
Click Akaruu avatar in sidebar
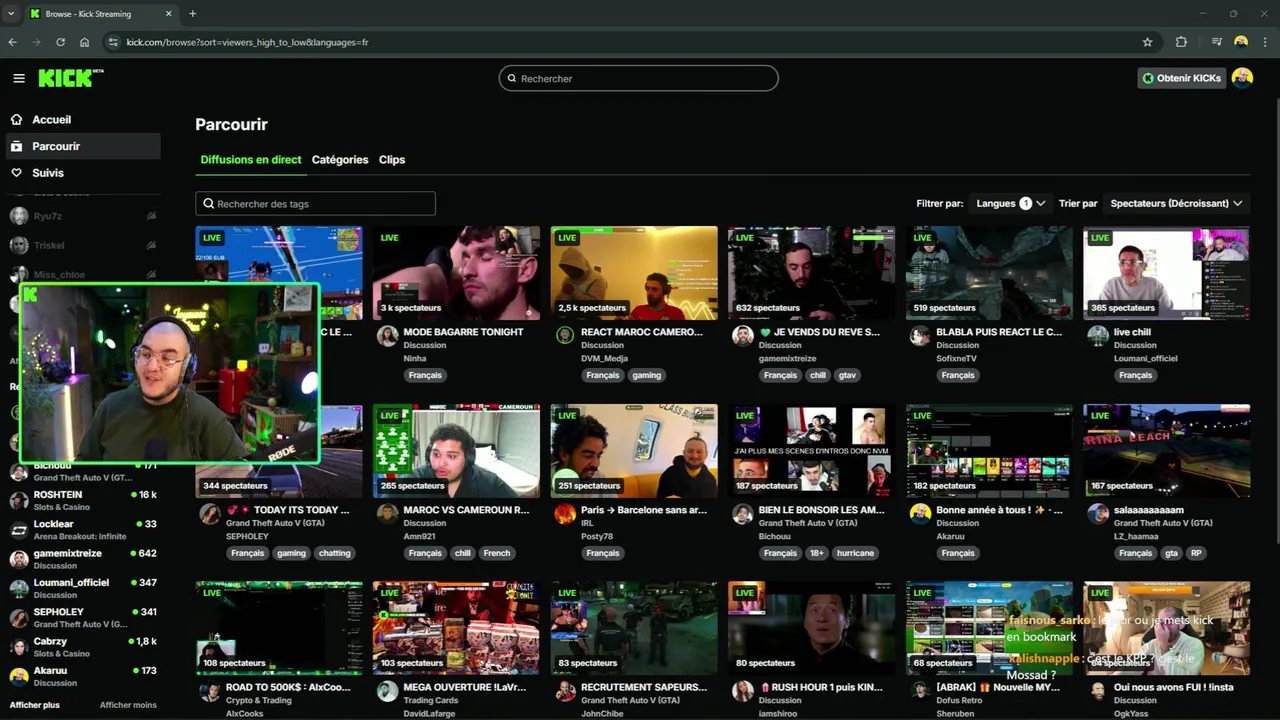(x=19, y=676)
